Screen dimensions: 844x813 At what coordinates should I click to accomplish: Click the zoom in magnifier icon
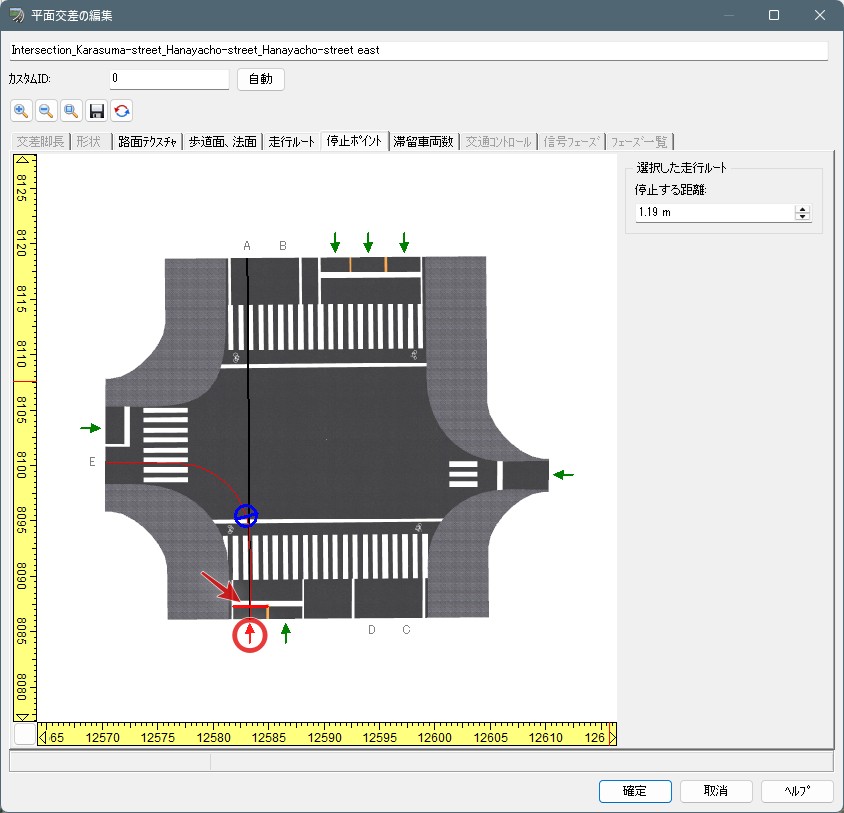pos(21,111)
